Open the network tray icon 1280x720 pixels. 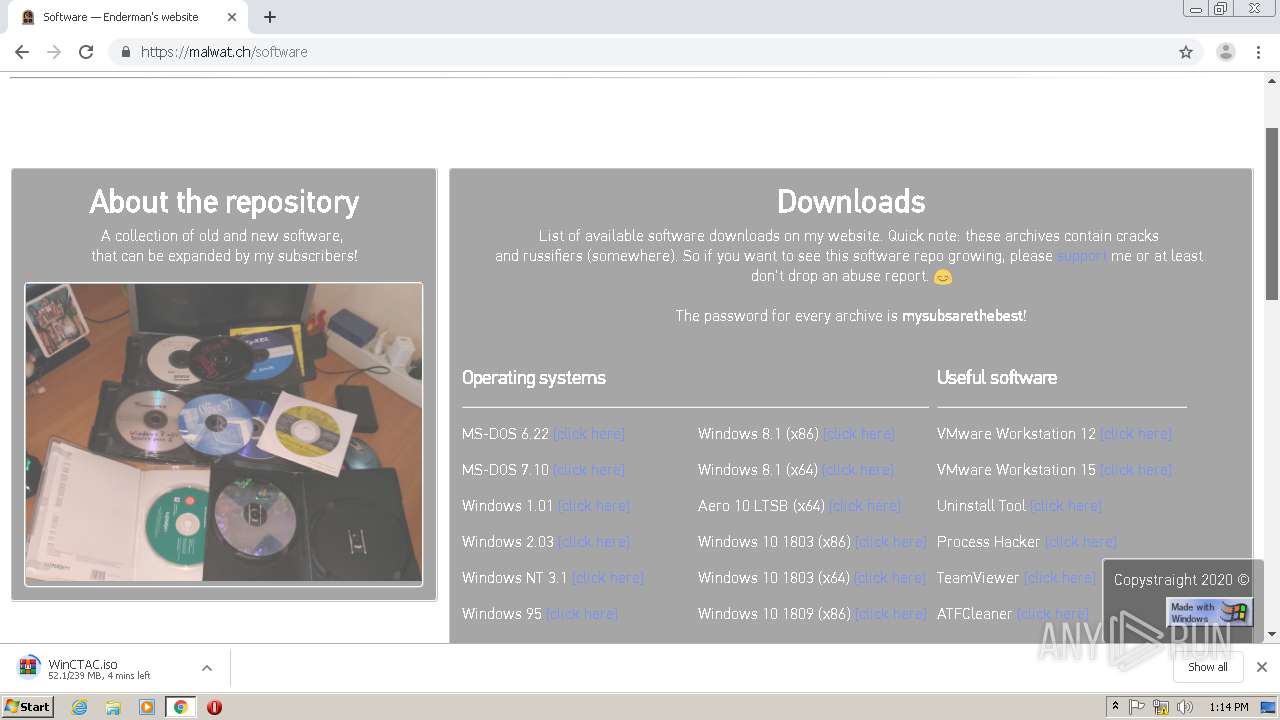(x=1161, y=707)
